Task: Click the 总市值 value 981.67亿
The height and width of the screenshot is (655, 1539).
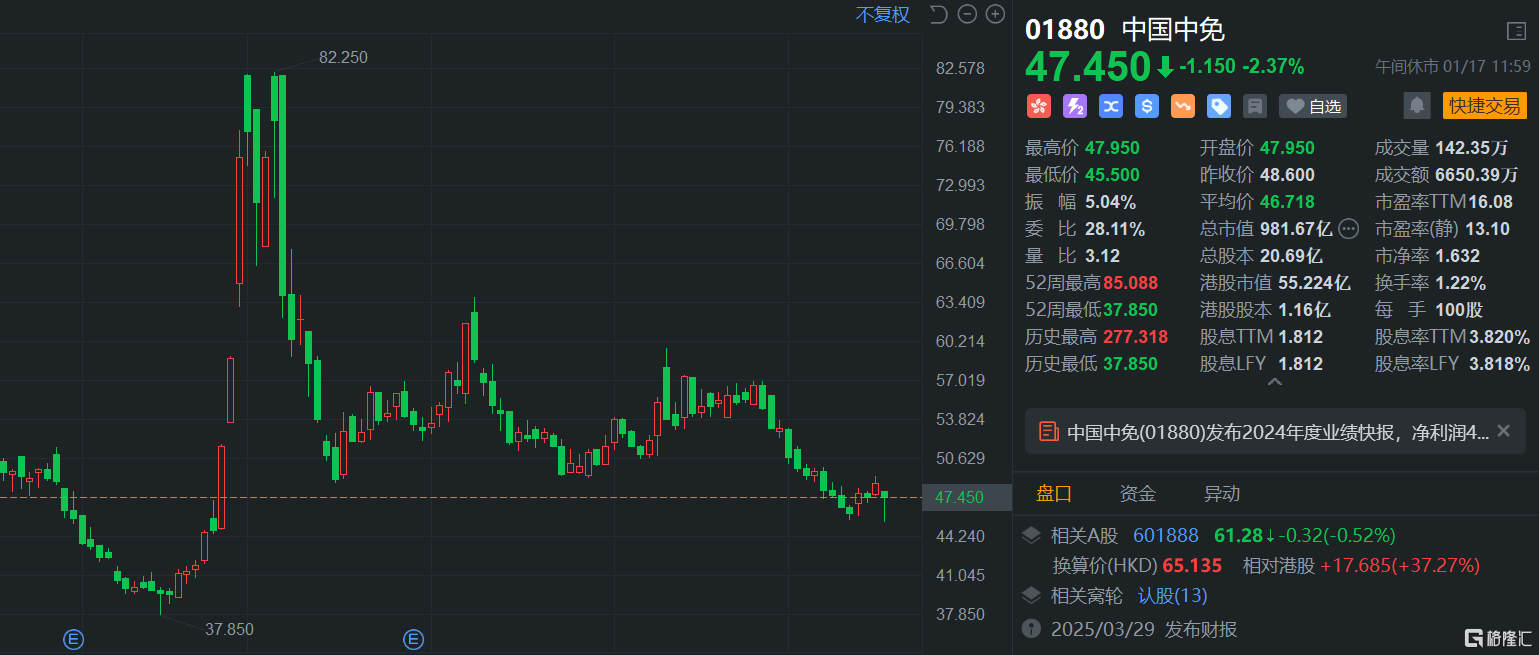Action: click(x=1297, y=229)
